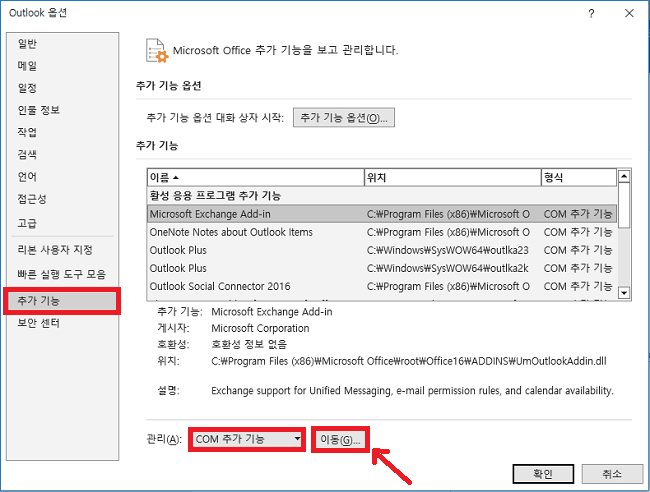The height and width of the screenshot is (492, 650).
Task: Click the Microsoft Corporation publisher text
Action: pos(260,328)
